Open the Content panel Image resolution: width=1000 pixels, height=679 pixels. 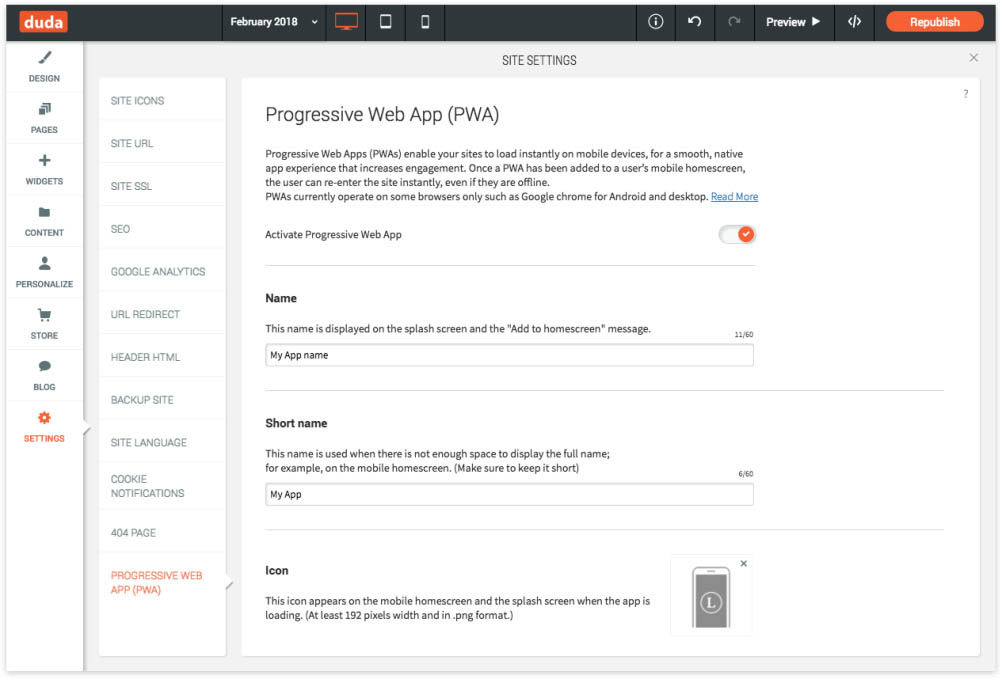point(44,221)
